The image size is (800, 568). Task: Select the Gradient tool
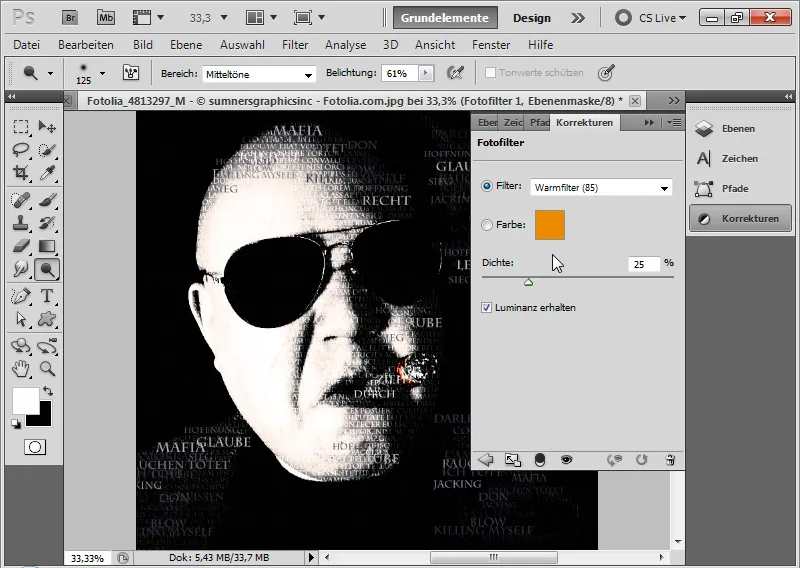(47, 246)
